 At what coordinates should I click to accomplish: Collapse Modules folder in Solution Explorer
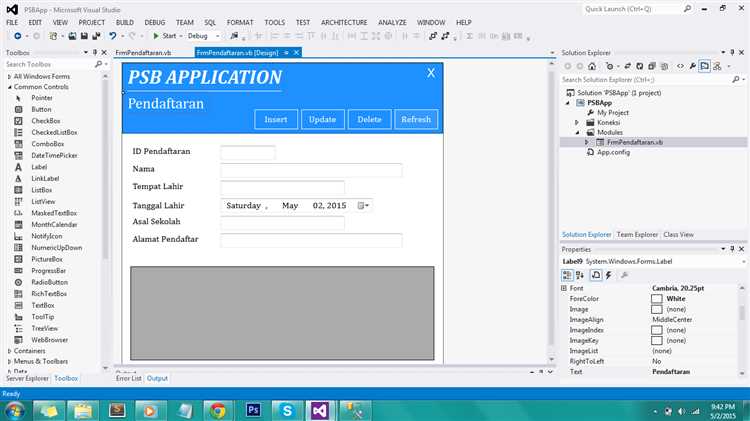tap(577, 133)
